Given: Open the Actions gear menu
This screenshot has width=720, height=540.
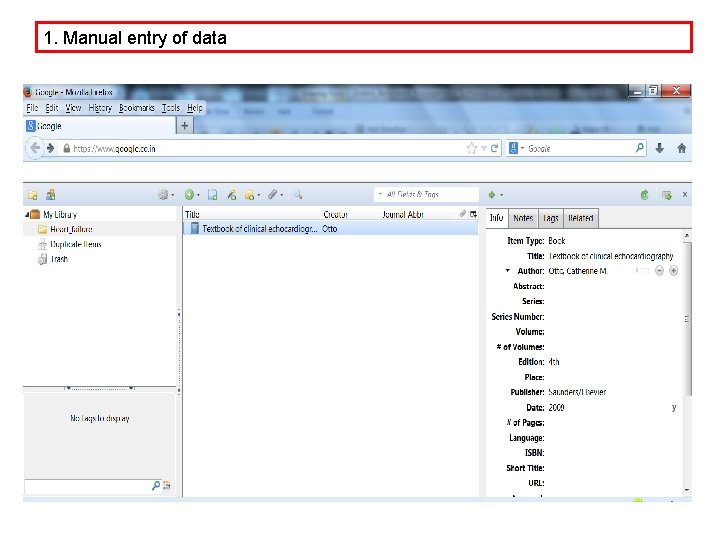Looking at the screenshot, I should 163,195.
